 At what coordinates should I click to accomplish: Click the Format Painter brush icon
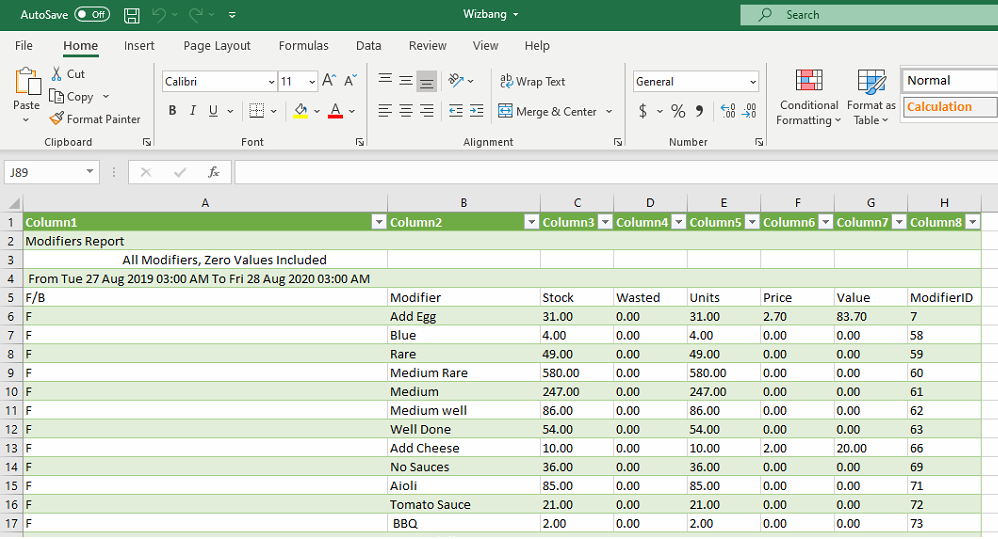click(57, 119)
